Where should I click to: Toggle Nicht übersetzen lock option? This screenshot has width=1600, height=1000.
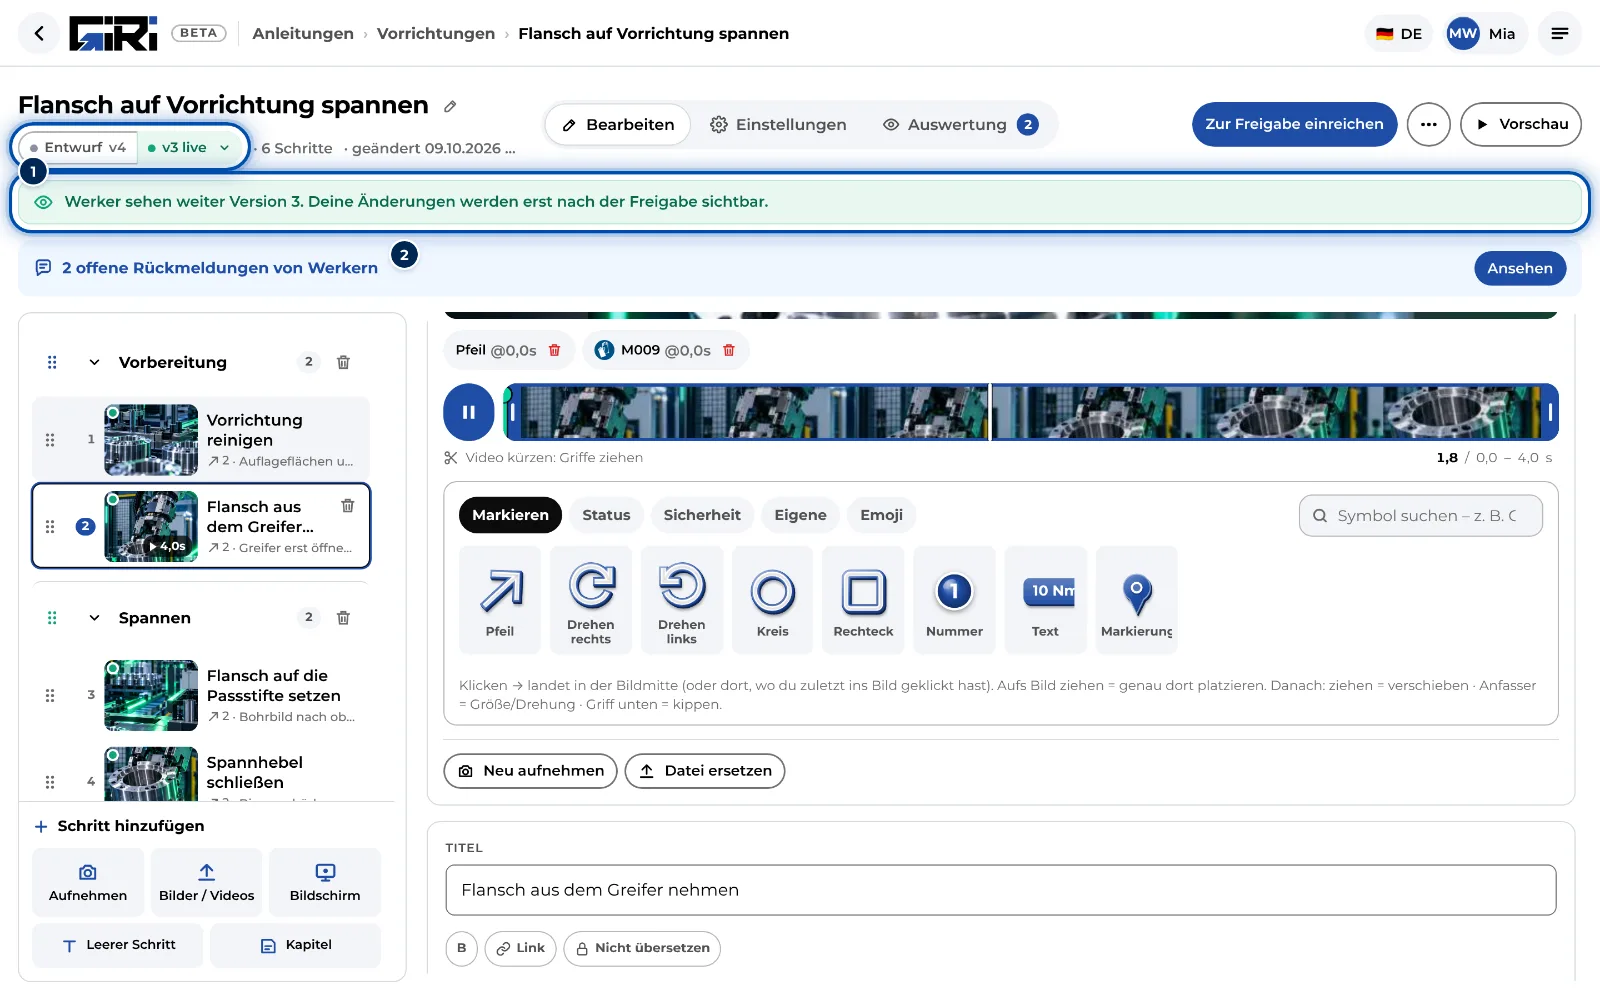click(642, 948)
